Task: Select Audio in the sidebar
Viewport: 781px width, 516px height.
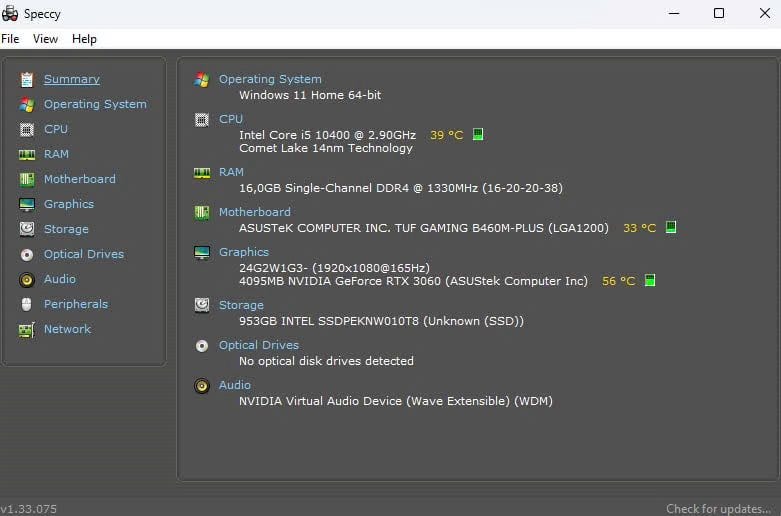Action: coord(60,279)
